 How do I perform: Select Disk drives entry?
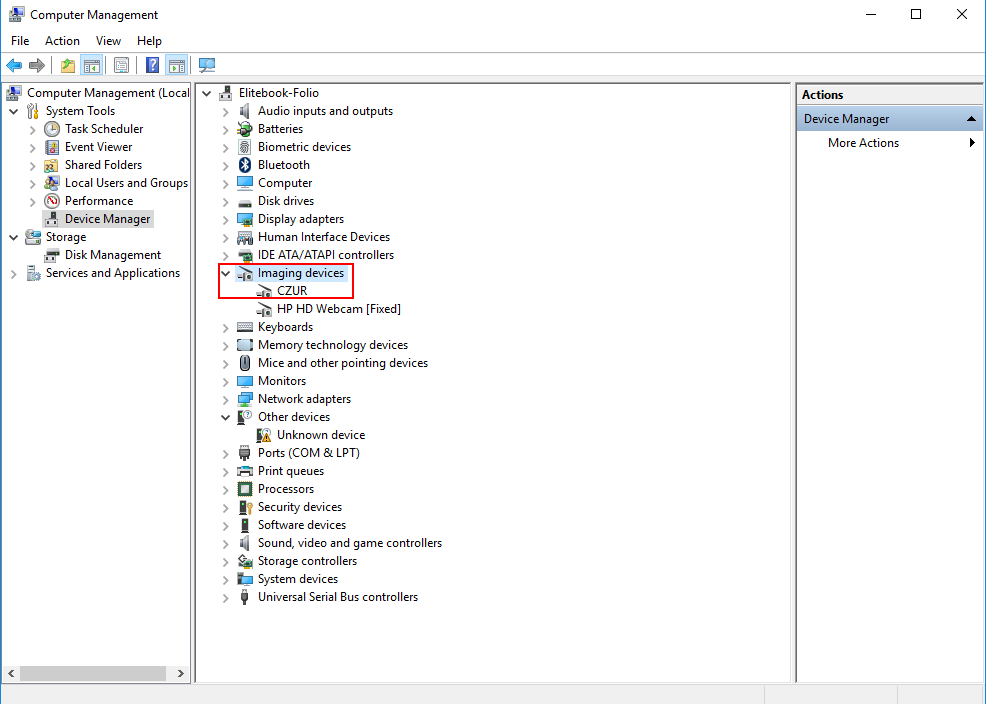tap(286, 201)
